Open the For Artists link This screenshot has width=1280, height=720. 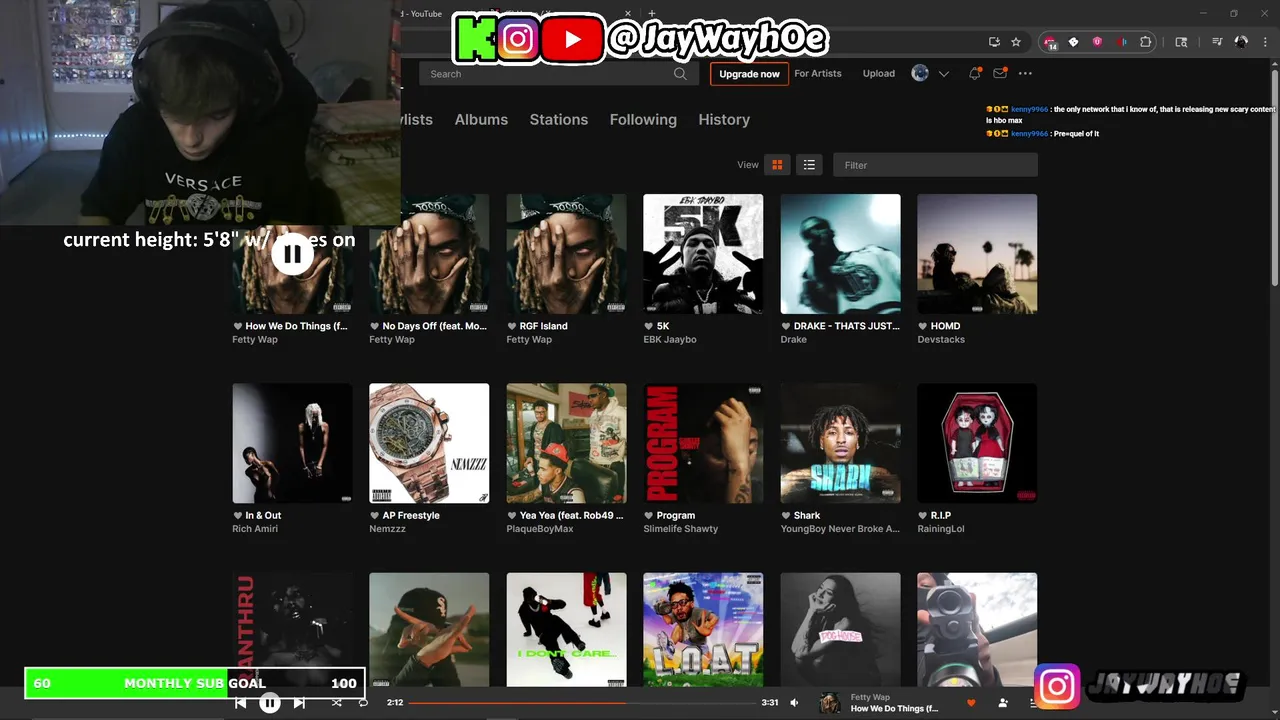point(818,73)
